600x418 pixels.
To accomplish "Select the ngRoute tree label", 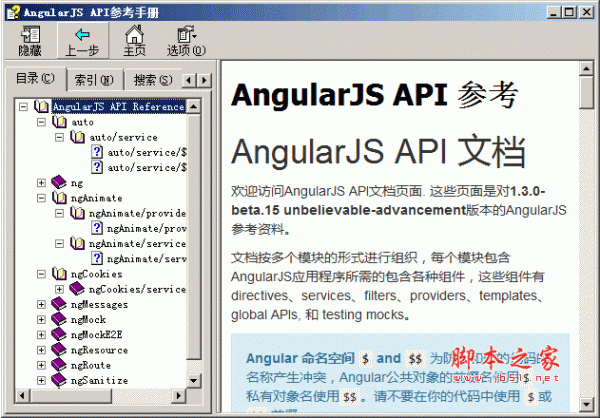I will [91, 366].
